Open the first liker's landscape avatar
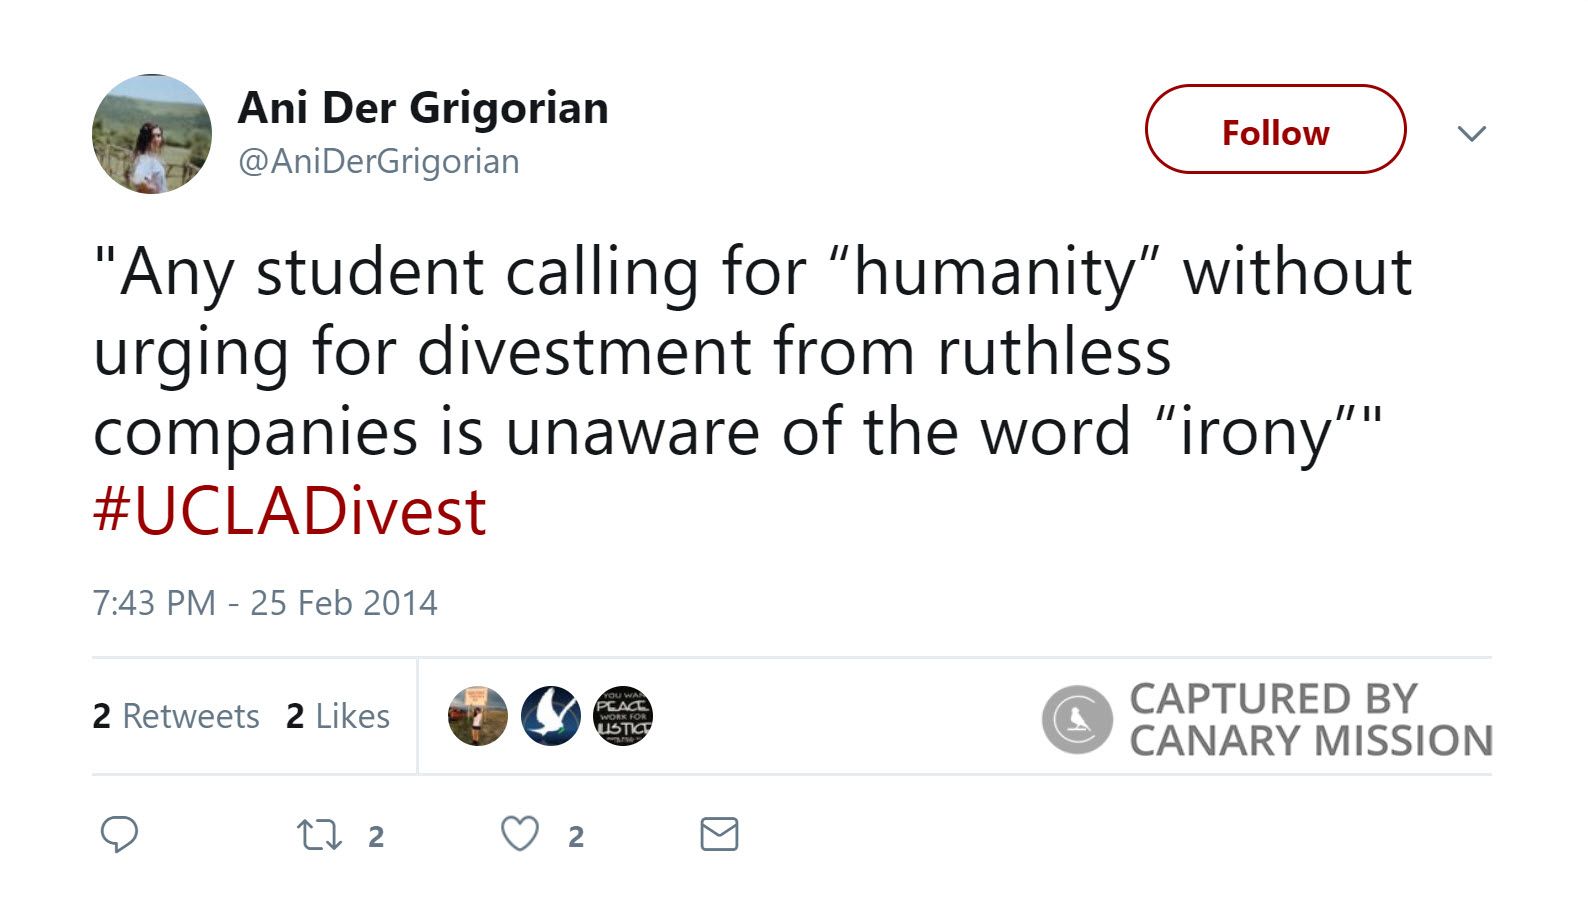Viewport: 1588px width, 924px height. (478, 716)
